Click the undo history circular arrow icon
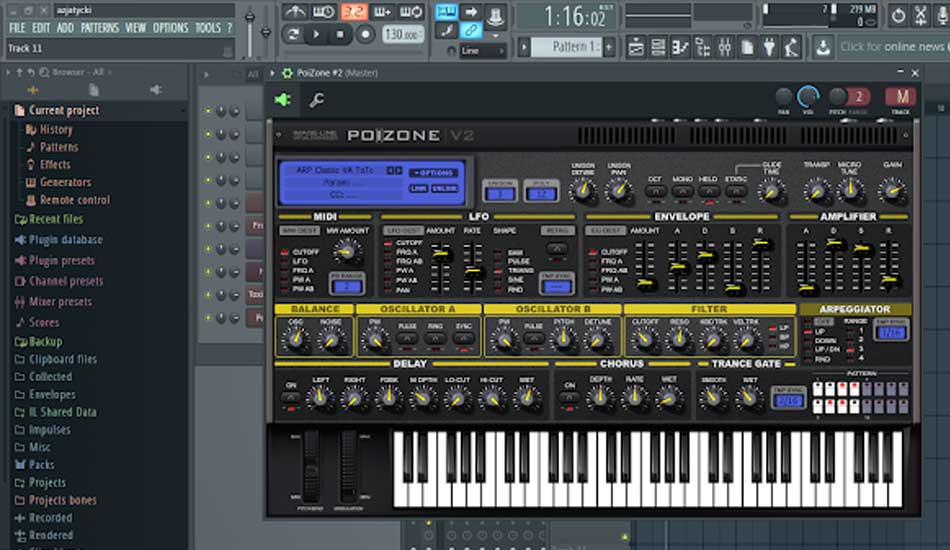 click(898, 16)
